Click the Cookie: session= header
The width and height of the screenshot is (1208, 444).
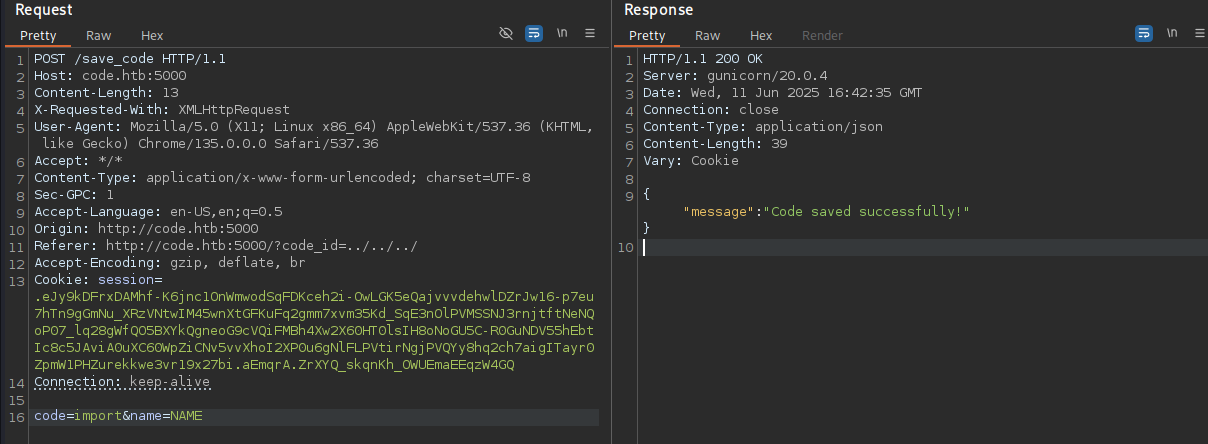point(98,279)
